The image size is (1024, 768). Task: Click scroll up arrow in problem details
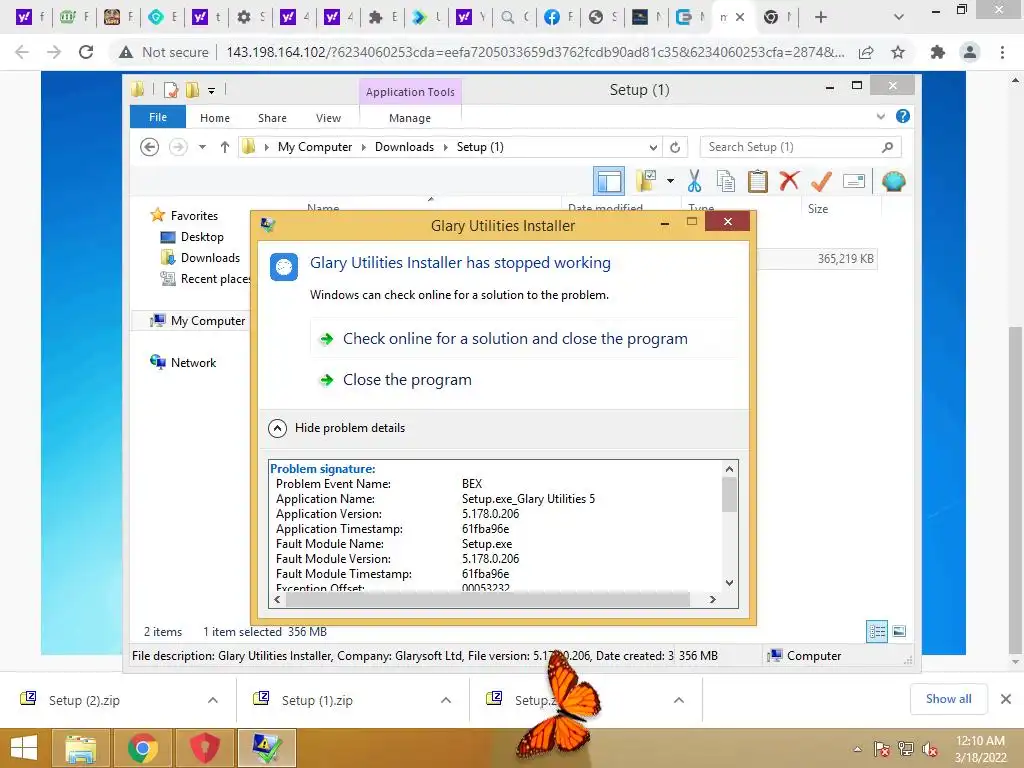(729, 469)
